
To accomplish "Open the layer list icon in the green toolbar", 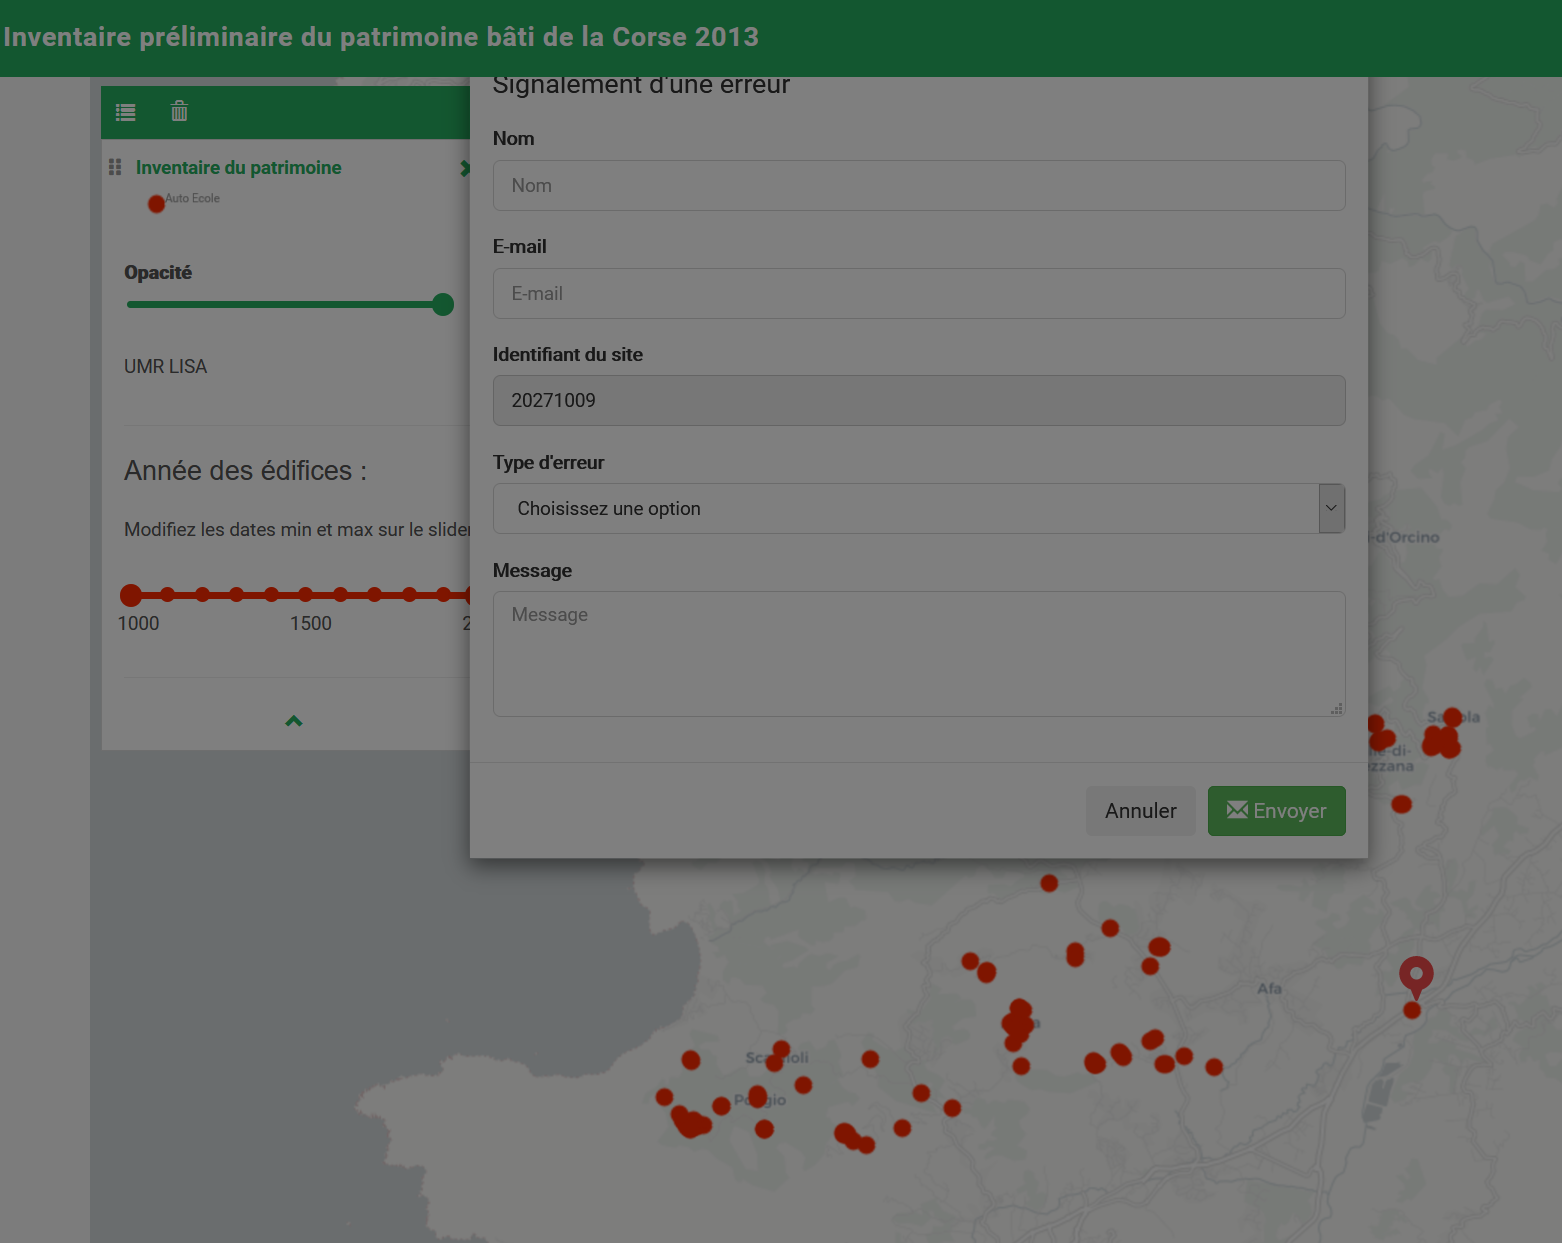I will (125, 112).
